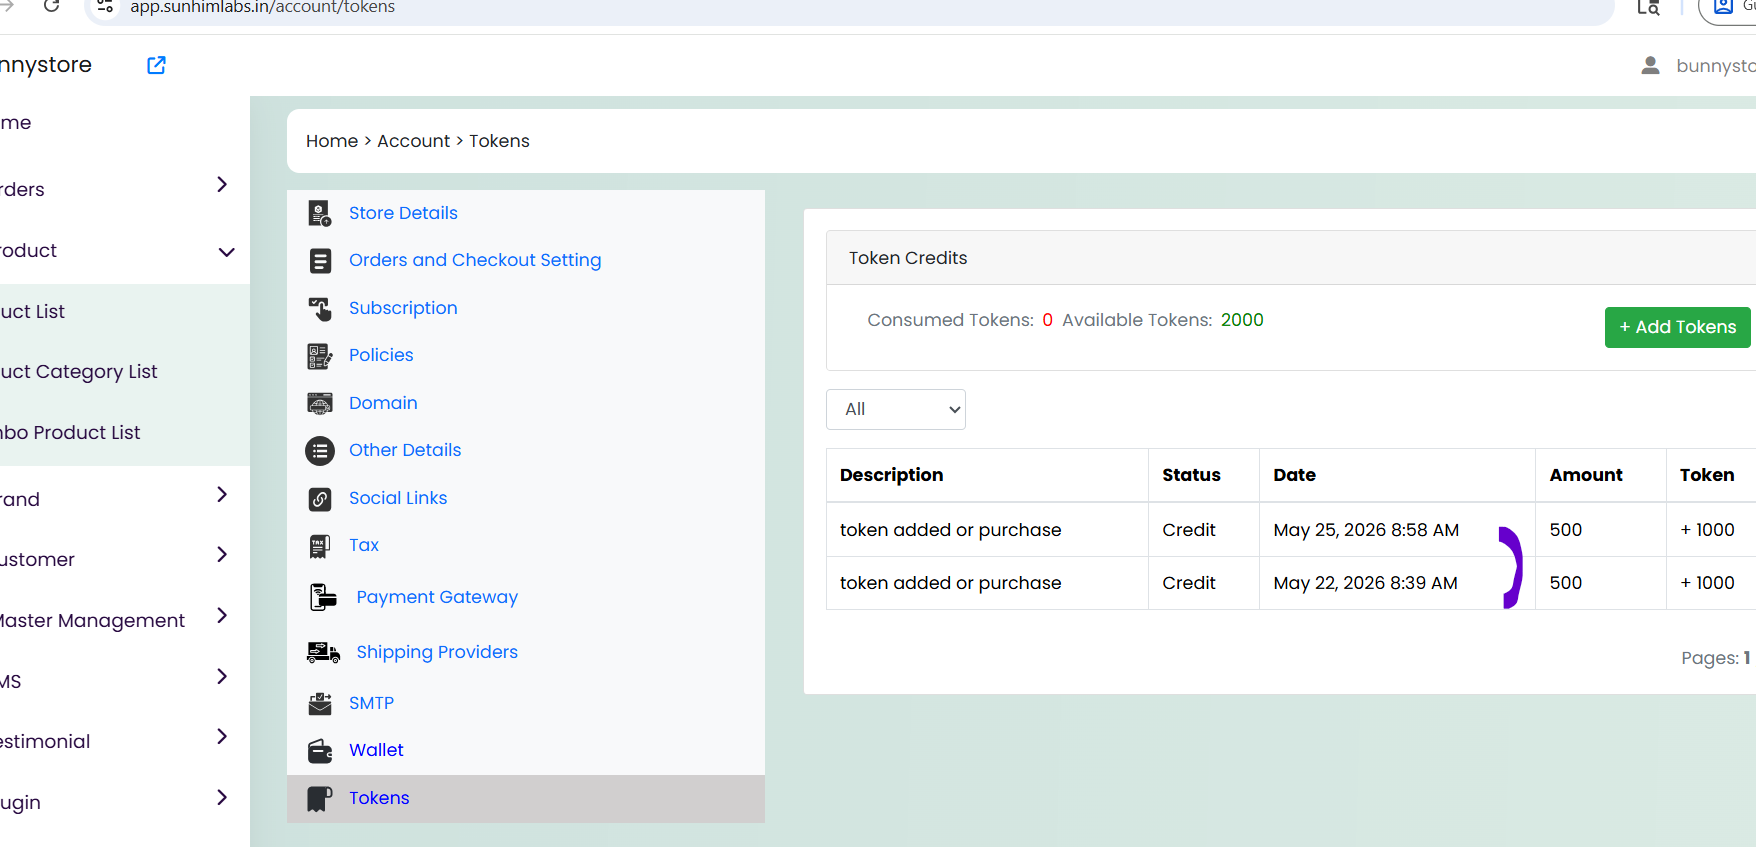Open the Policies settings link
Viewport: 1756px width, 847px height.
tap(381, 355)
